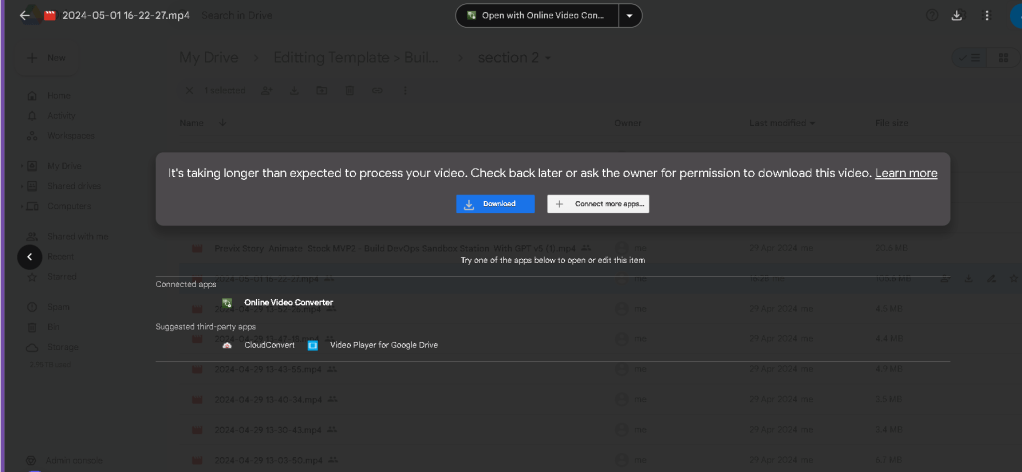Open more actions three-dot menu in header
This screenshot has height=472, width=1022.
tap(987, 16)
